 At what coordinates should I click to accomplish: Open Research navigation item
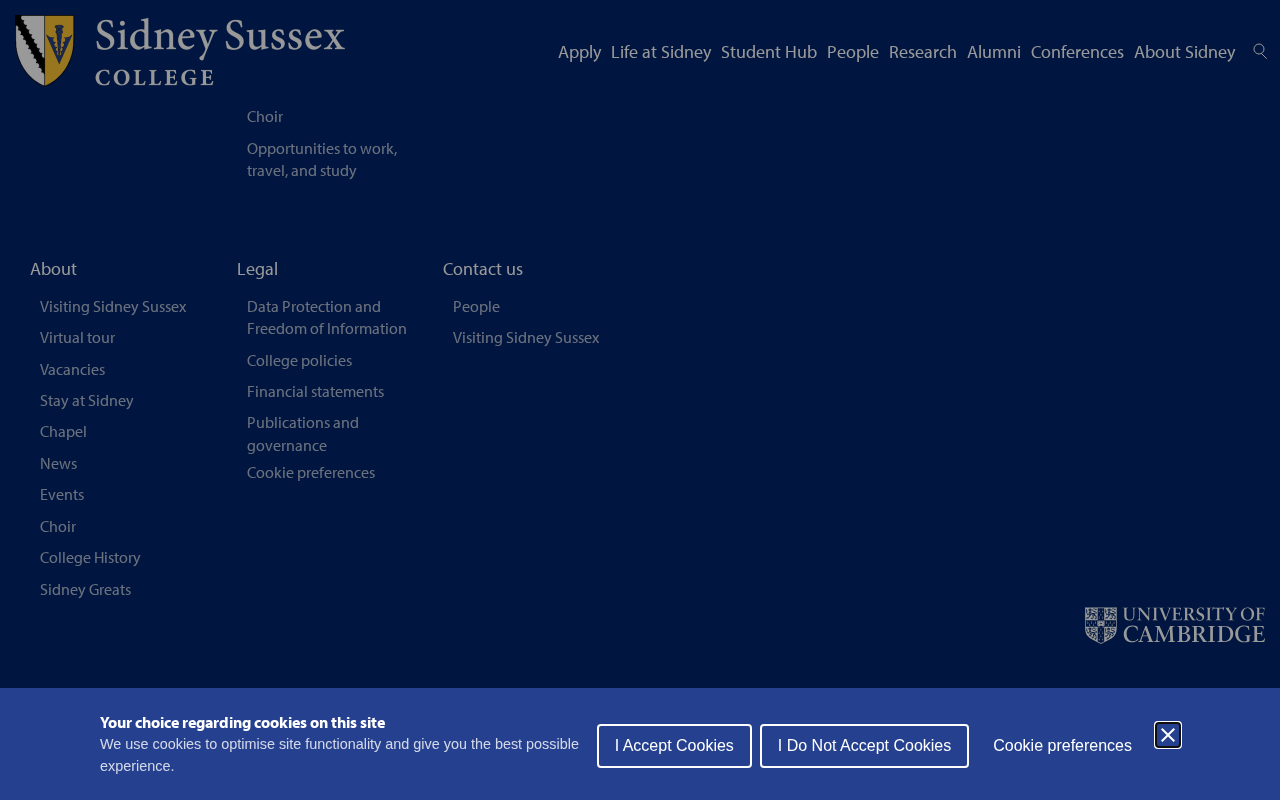coord(923,52)
